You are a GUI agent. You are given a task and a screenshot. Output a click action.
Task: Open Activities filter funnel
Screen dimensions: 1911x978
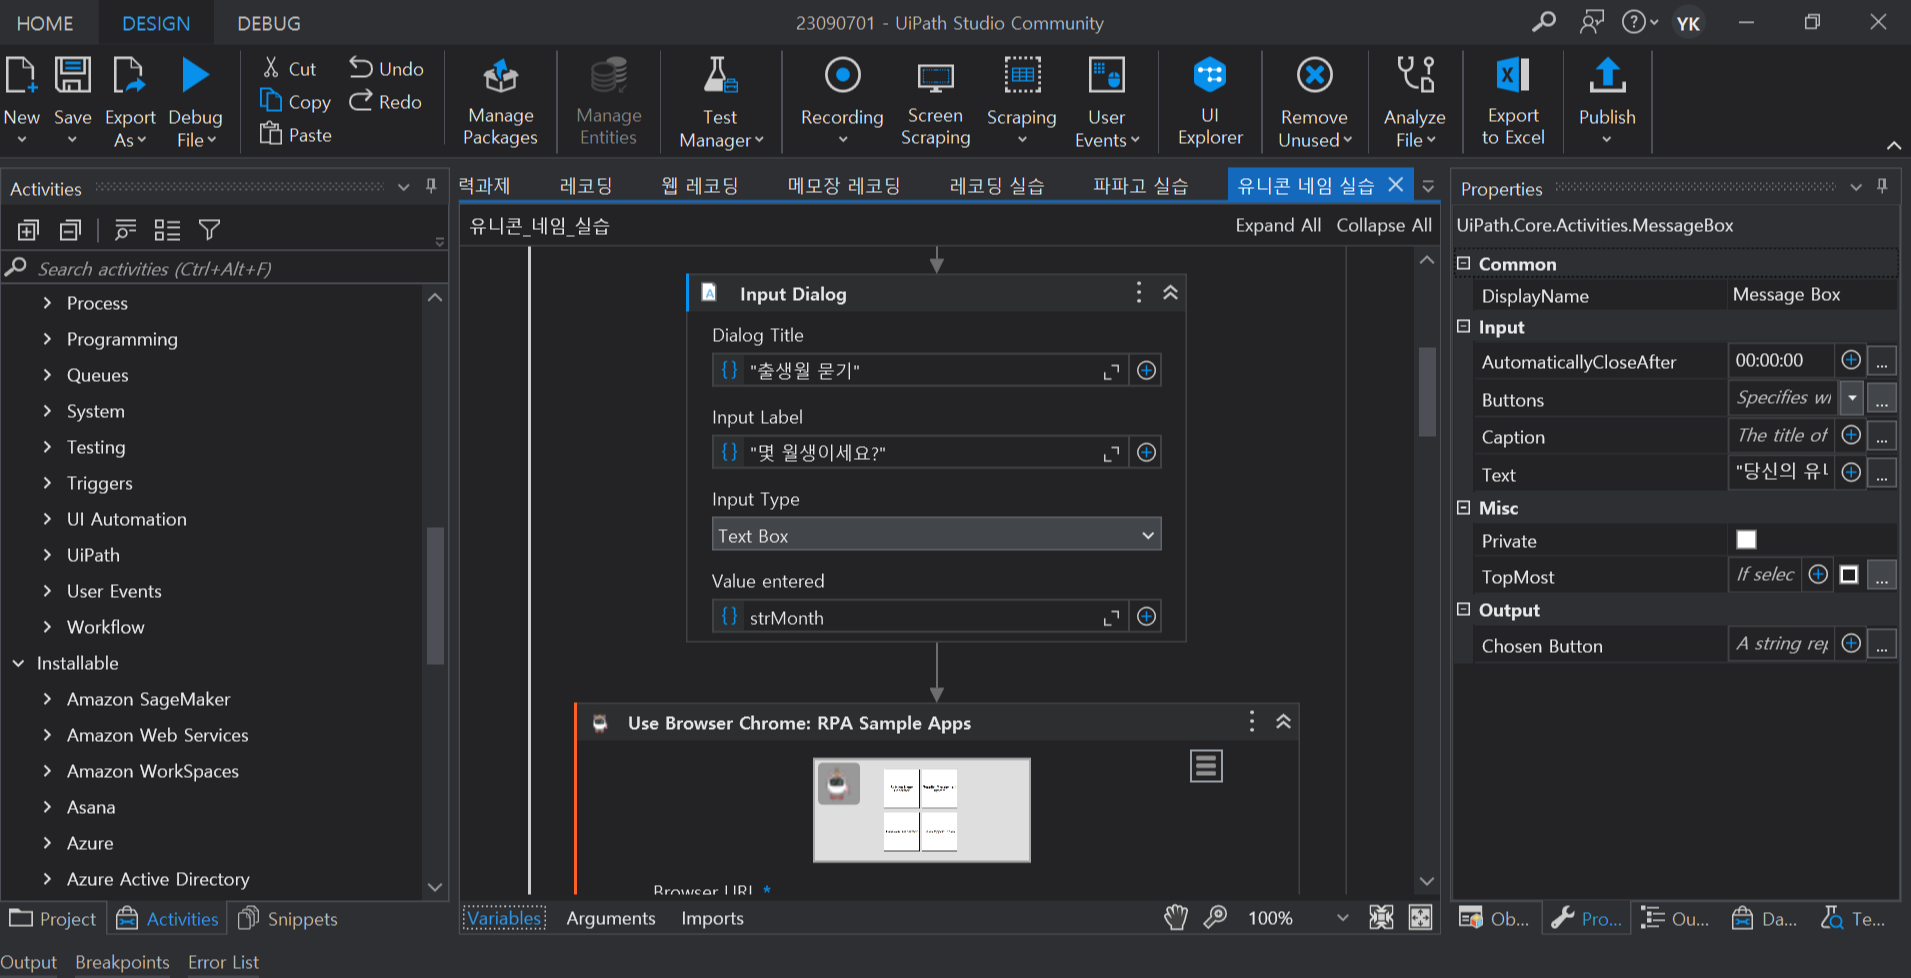pyautogui.click(x=209, y=230)
